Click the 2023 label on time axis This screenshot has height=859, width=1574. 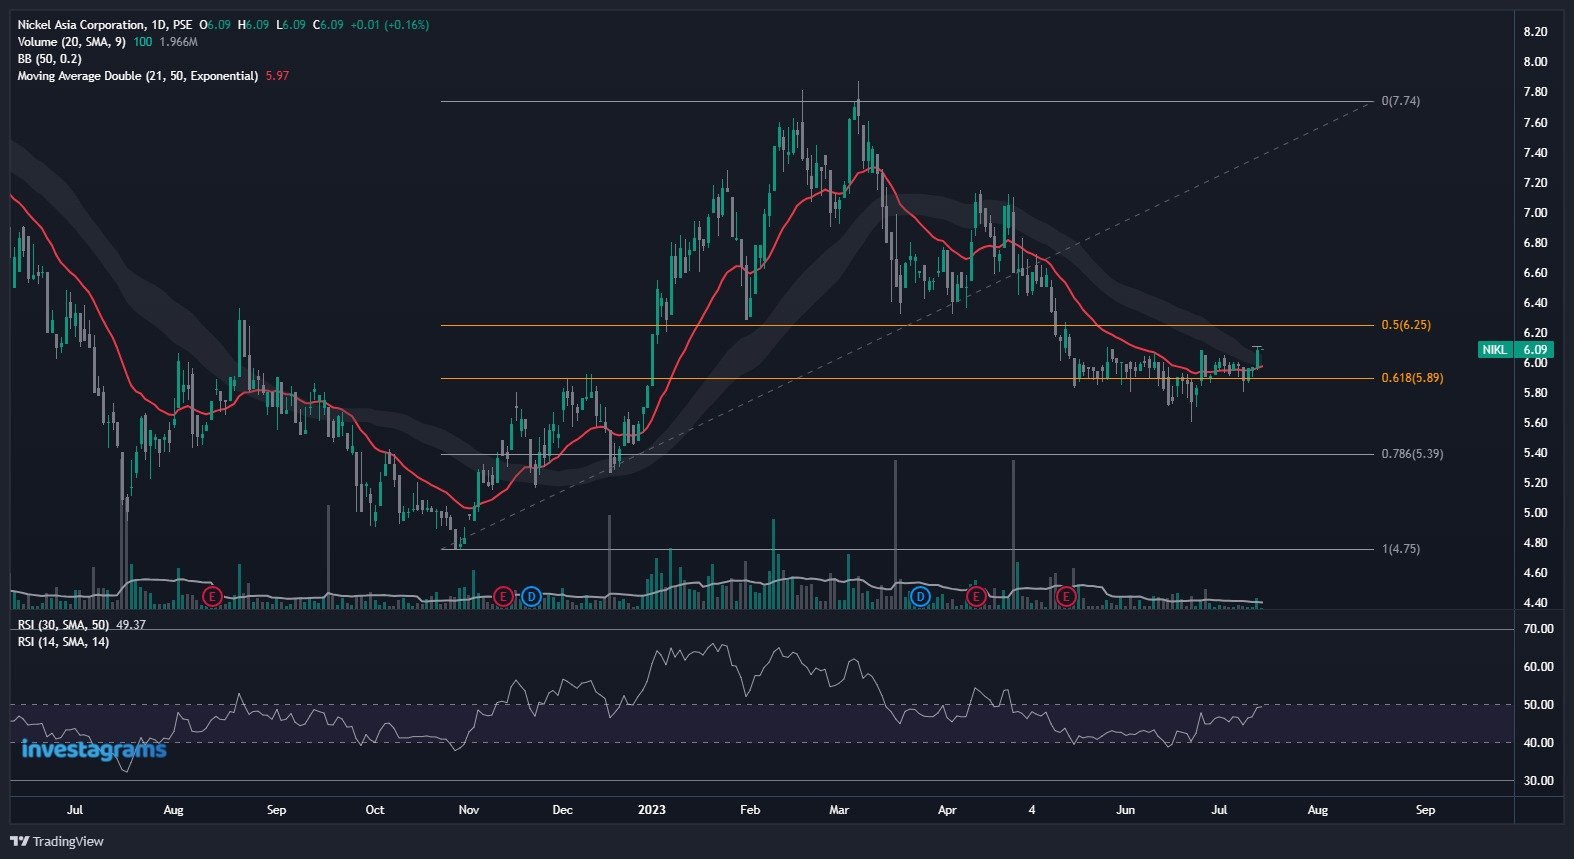tap(651, 810)
